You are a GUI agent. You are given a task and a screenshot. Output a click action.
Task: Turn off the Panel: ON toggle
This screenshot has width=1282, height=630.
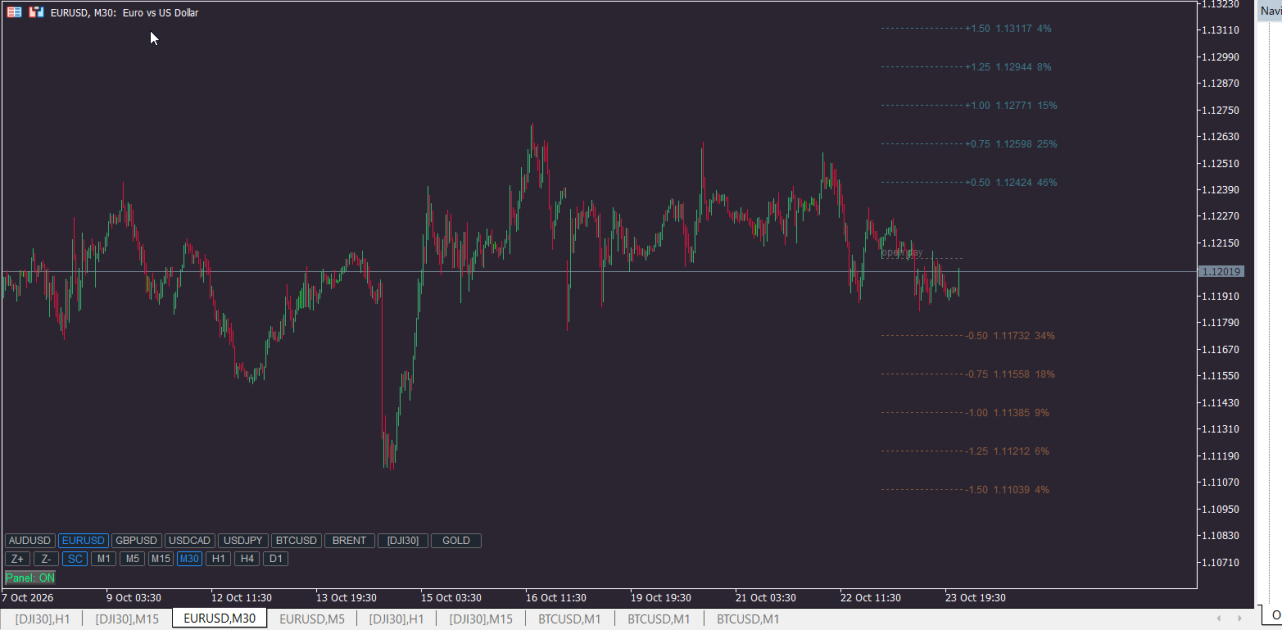click(x=30, y=578)
